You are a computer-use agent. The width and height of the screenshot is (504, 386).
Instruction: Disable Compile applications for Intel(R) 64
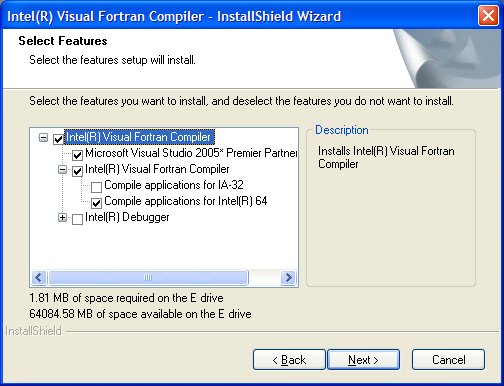tap(97, 203)
